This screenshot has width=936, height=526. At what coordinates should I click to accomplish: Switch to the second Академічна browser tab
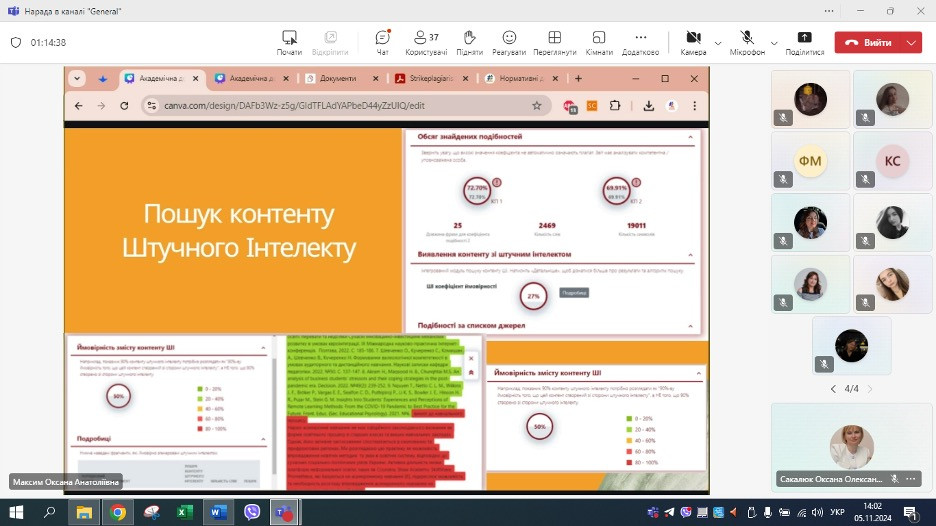click(x=251, y=78)
